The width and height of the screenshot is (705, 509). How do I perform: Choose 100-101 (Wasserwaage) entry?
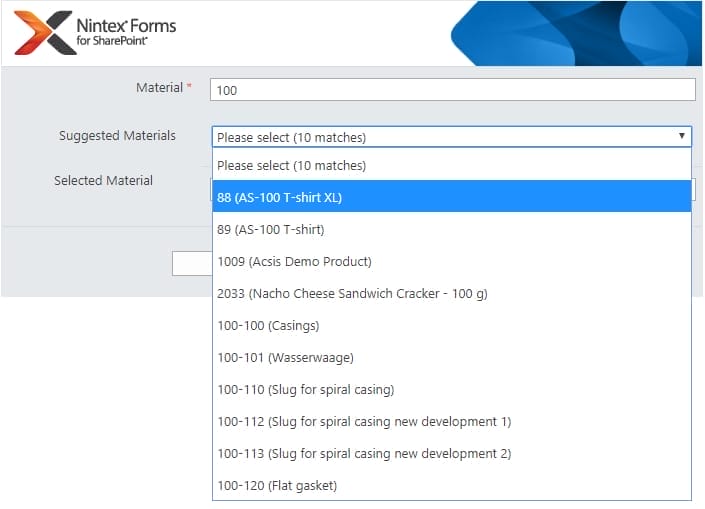[452, 357]
